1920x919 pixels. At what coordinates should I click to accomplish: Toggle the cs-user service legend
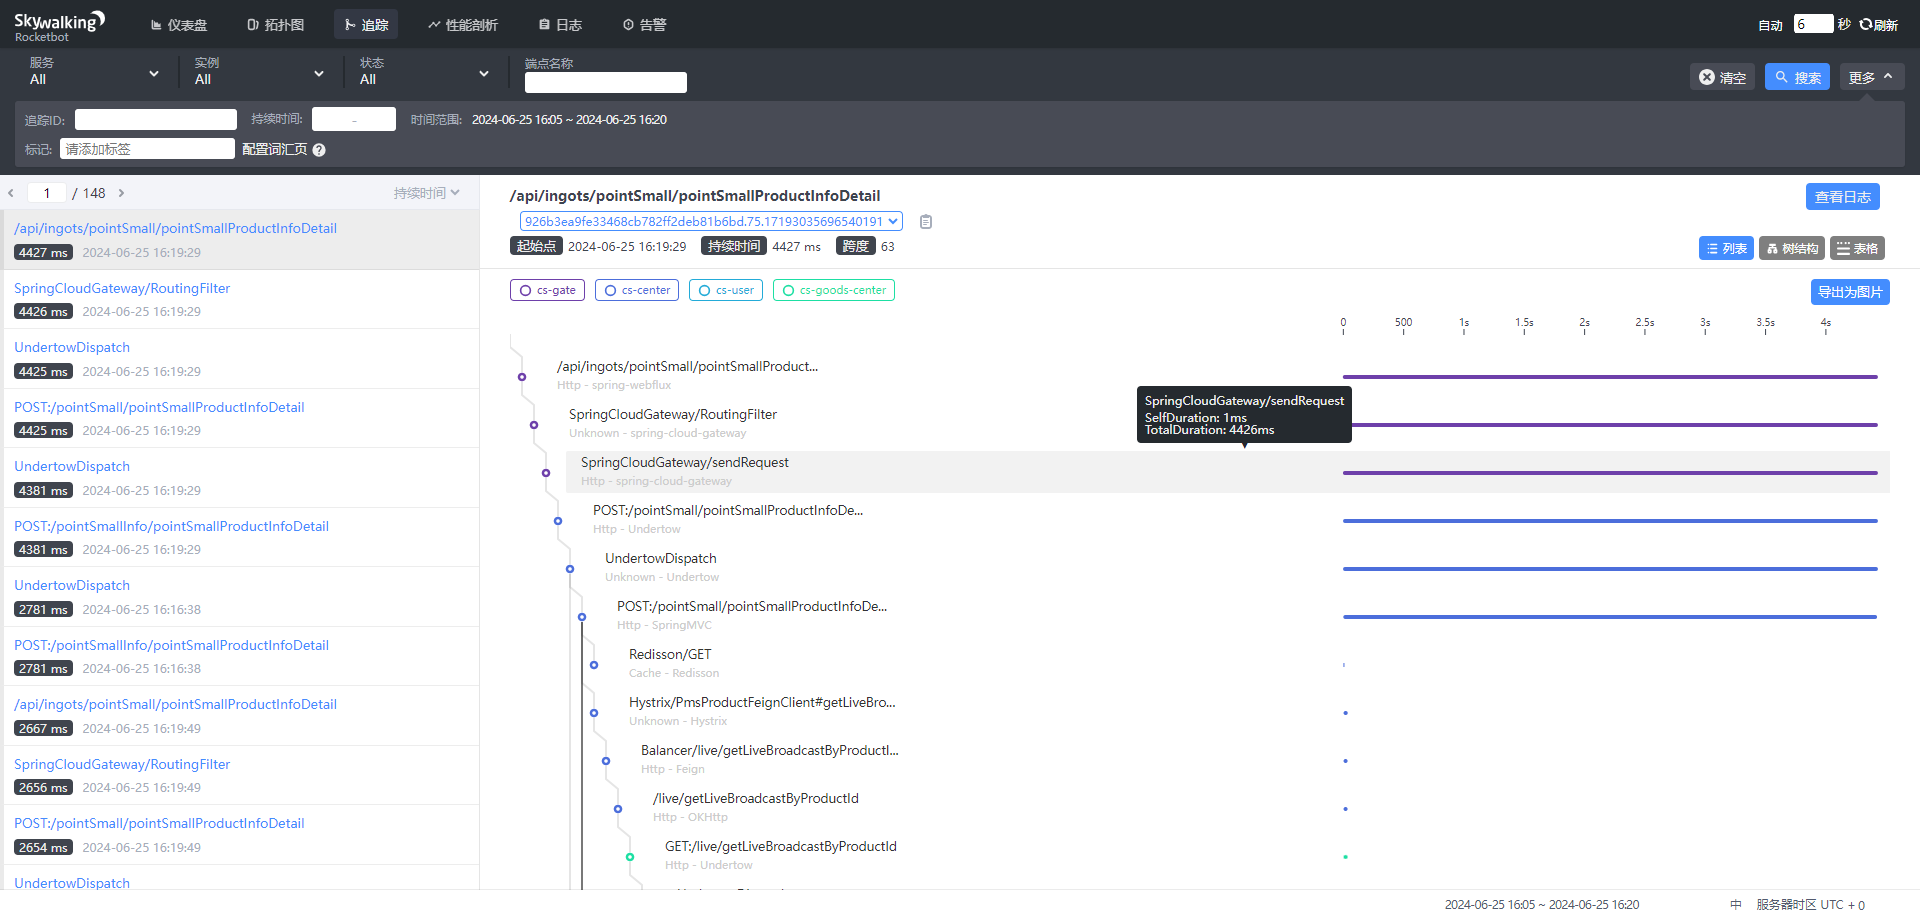(726, 290)
